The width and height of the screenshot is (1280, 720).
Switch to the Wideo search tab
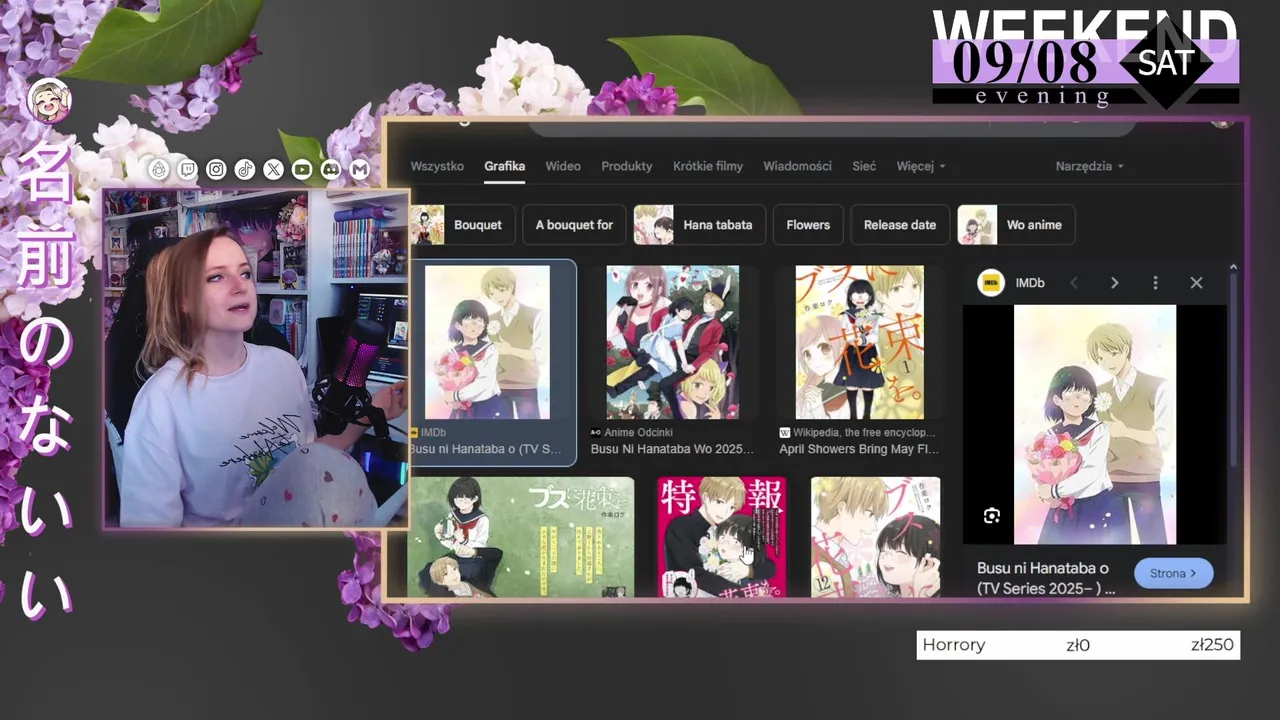point(563,166)
